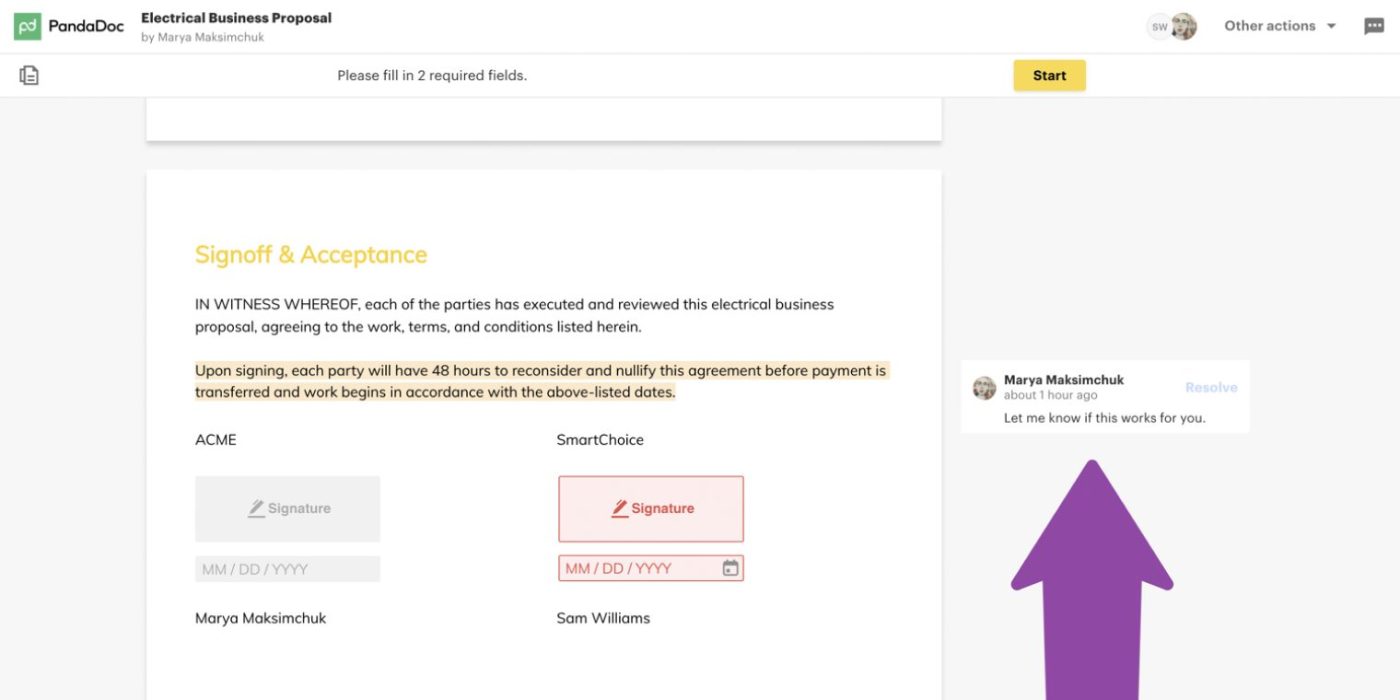
Task: Open the comments chat bubble icon
Action: point(1374,26)
